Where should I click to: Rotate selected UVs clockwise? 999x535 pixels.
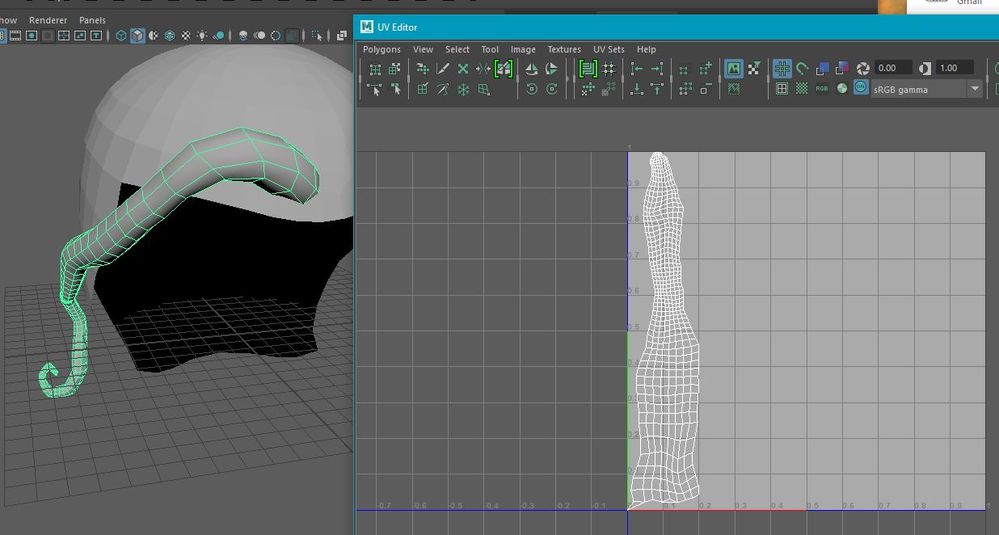pos(552,90)
